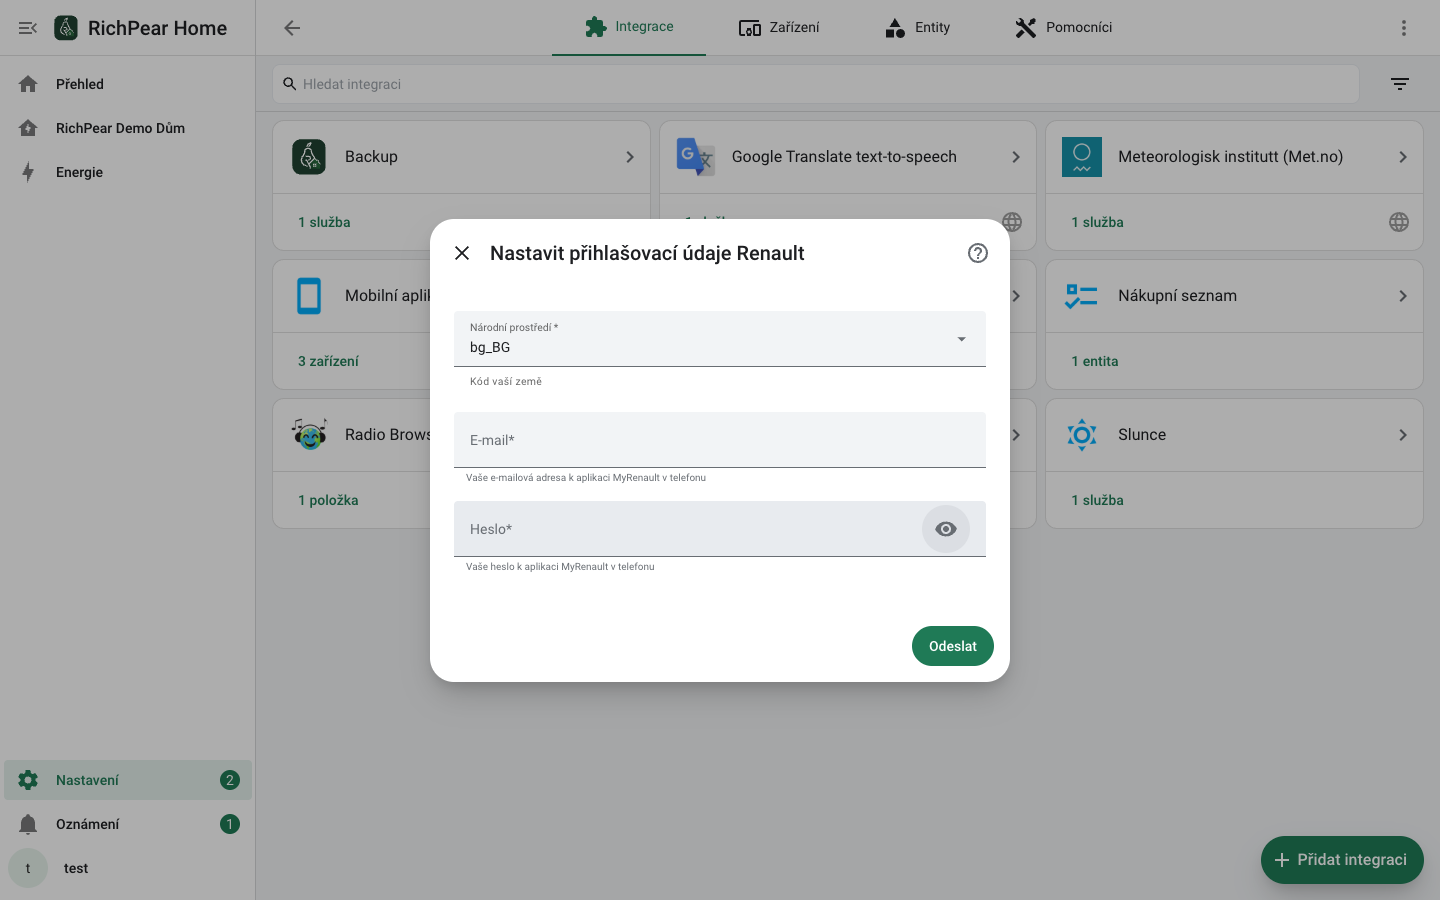Close the Renault credentials dialog
This screenshot has width=1440, height=900.
tap(462, 253)
